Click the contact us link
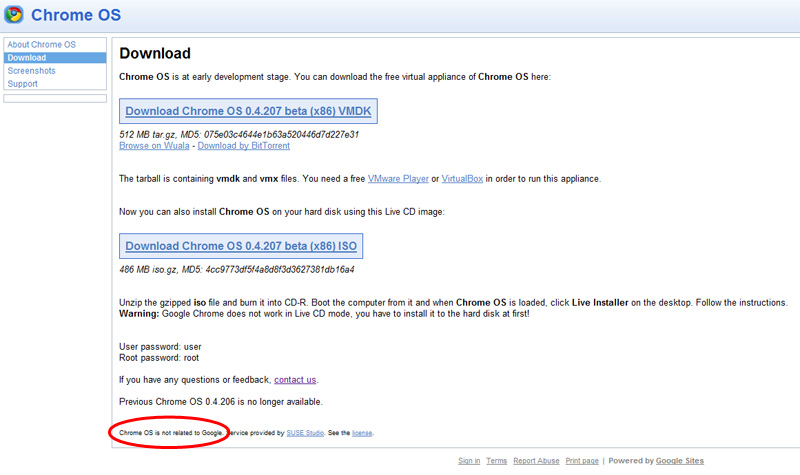The height and width of the screenshot is (475, 800). 295,380
